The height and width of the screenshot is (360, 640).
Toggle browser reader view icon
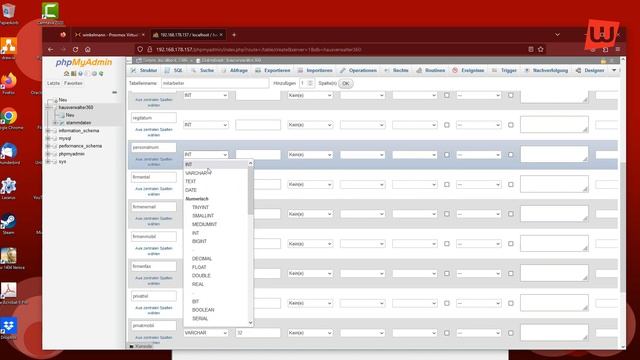pyautogui.click(x=531, y=49)
